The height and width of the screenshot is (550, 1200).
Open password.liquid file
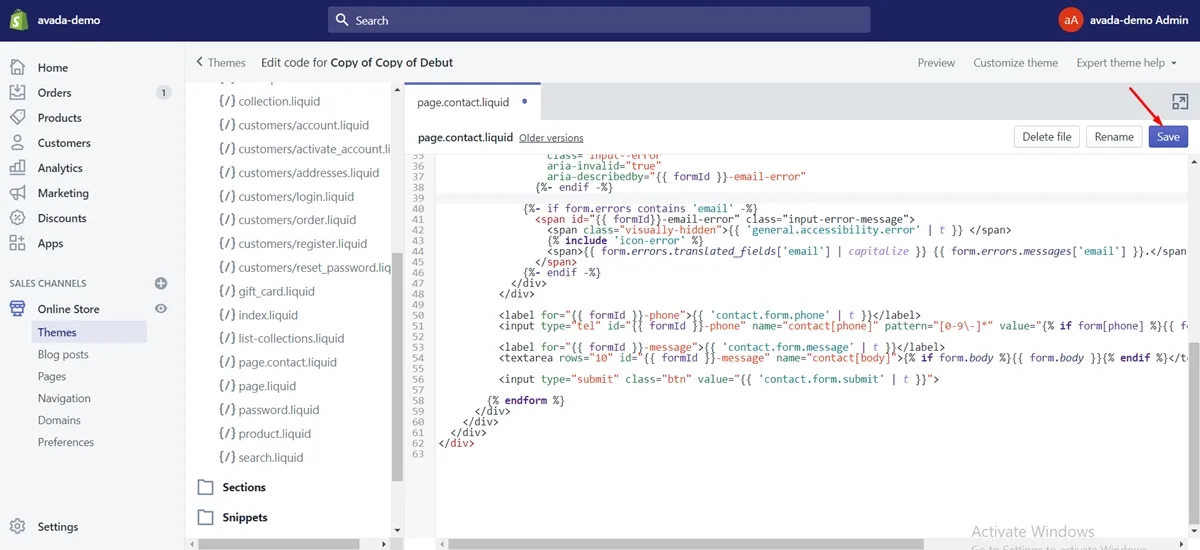point(279,411)
